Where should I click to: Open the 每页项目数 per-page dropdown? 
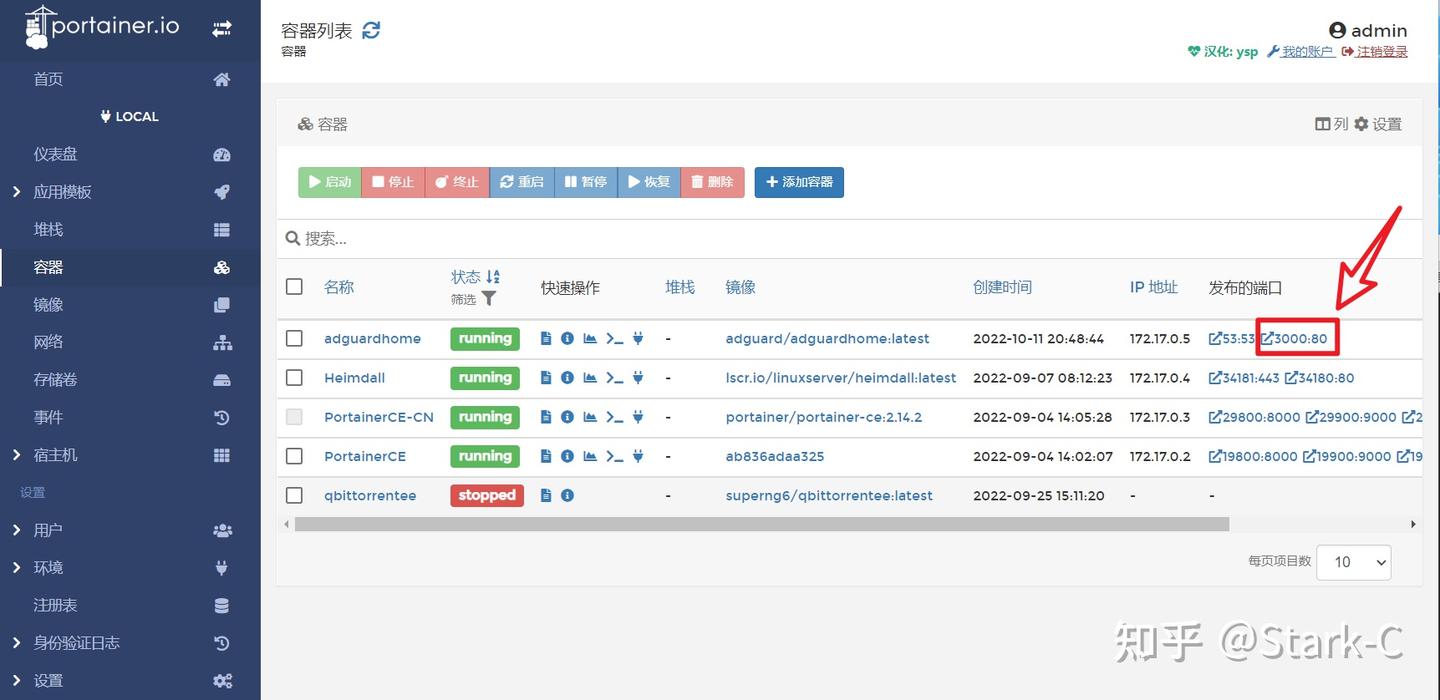pyautogui.click(x=1354, y=562)
